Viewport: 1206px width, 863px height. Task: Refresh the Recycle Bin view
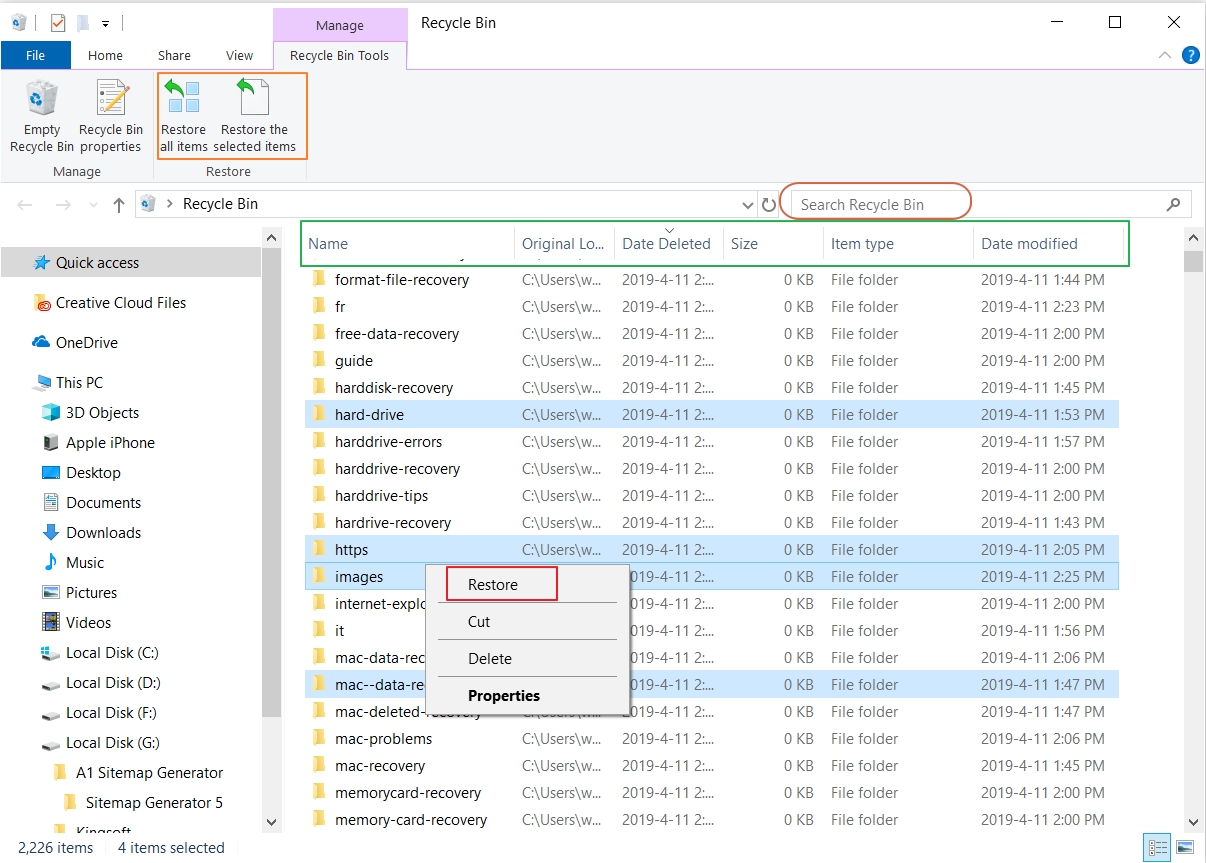768,205
